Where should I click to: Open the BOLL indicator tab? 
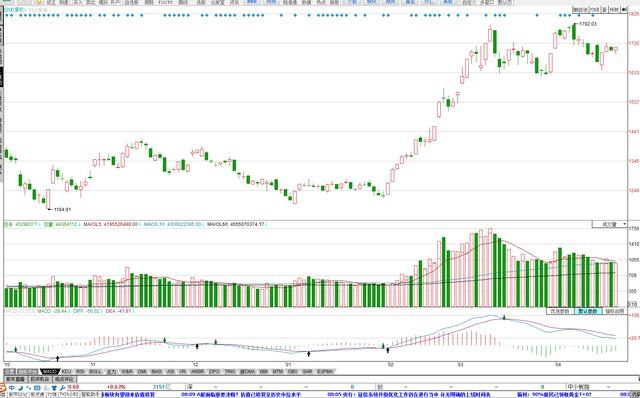pos(95,371)
